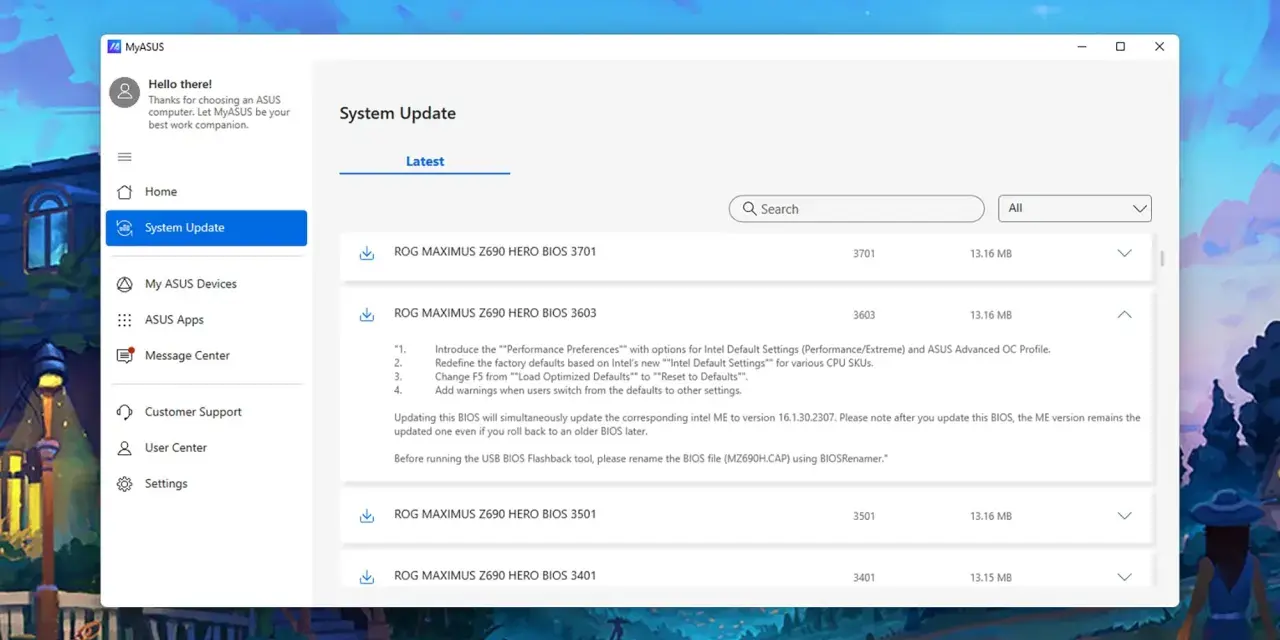Open User Center menu item
1280x640 pixels.
coord(206,448)
